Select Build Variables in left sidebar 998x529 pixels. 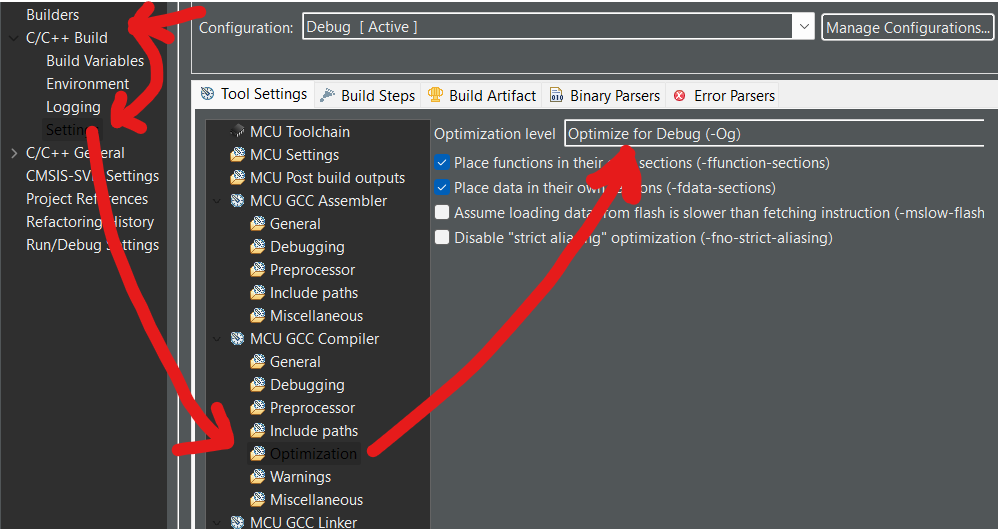[95, 61]
